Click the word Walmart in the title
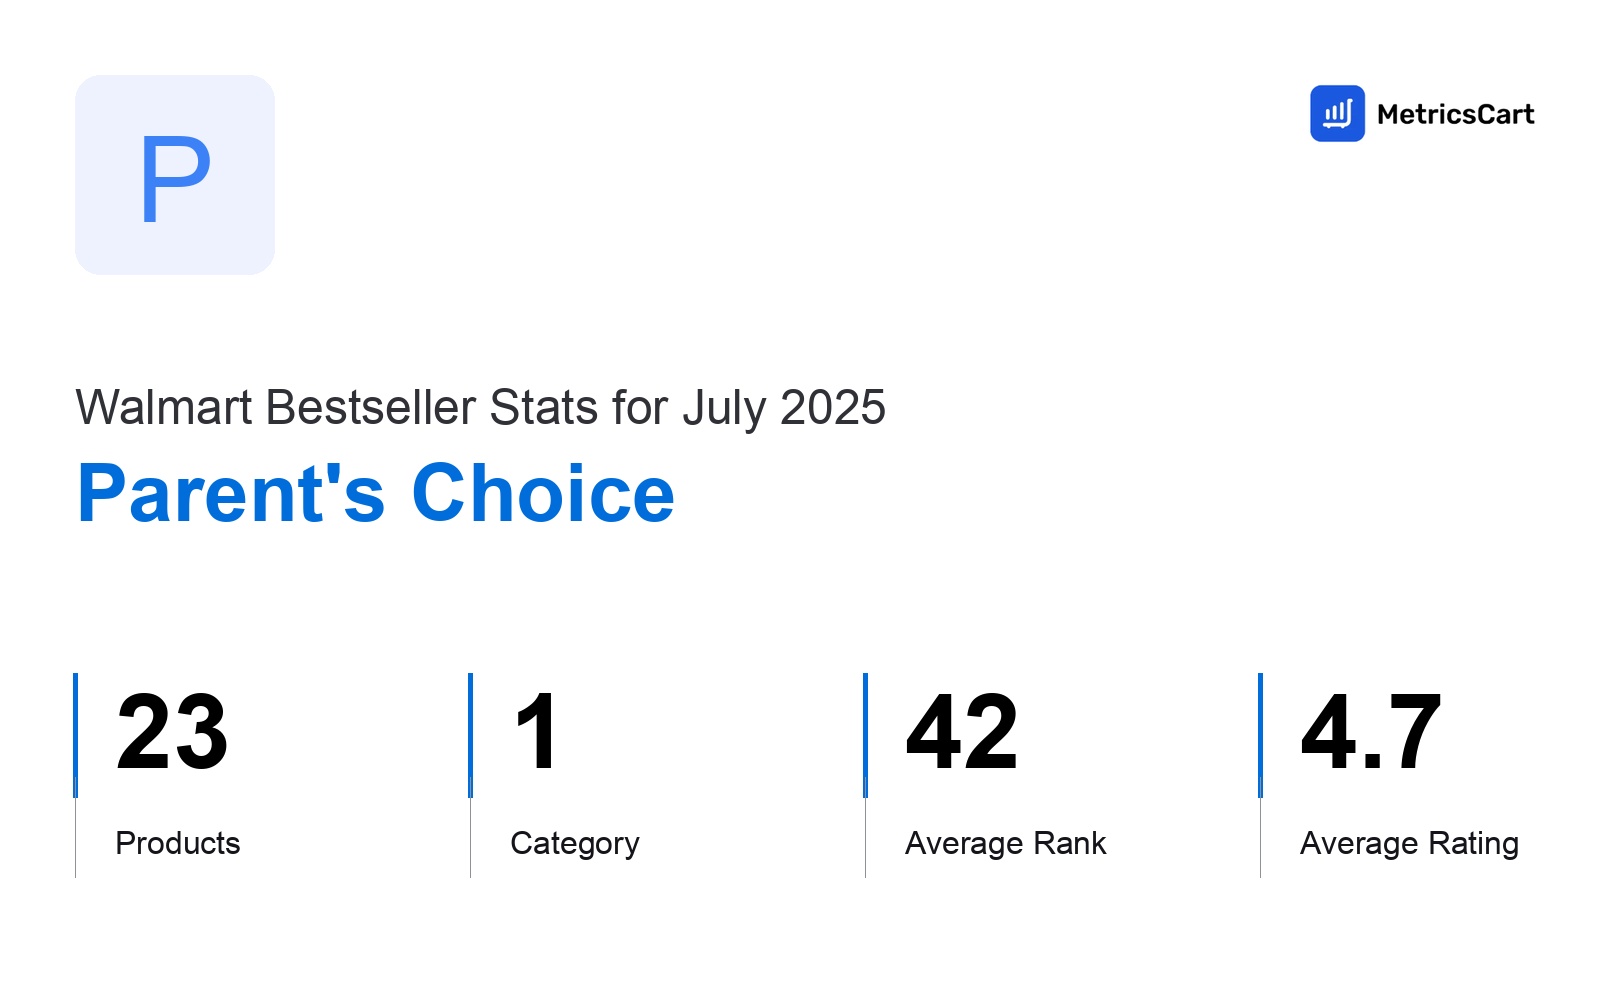The image size is (1600, 1000). (x=164, y=408)
